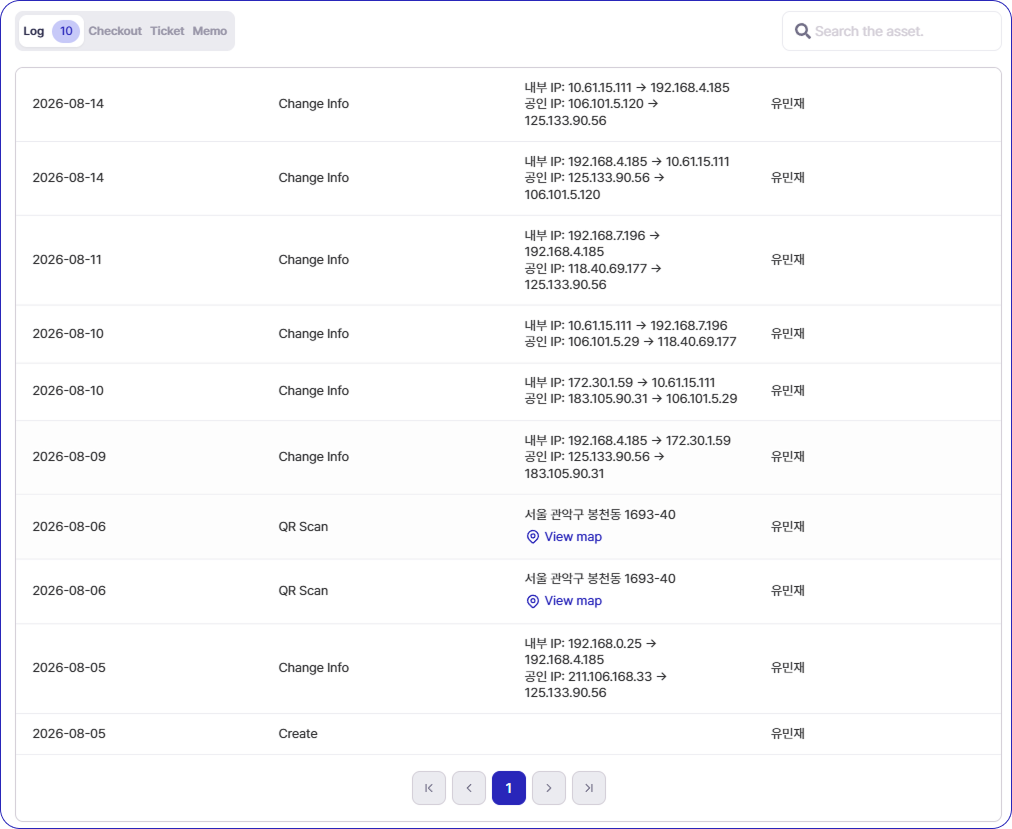Focus the Search the asset field

click(891, 31)
